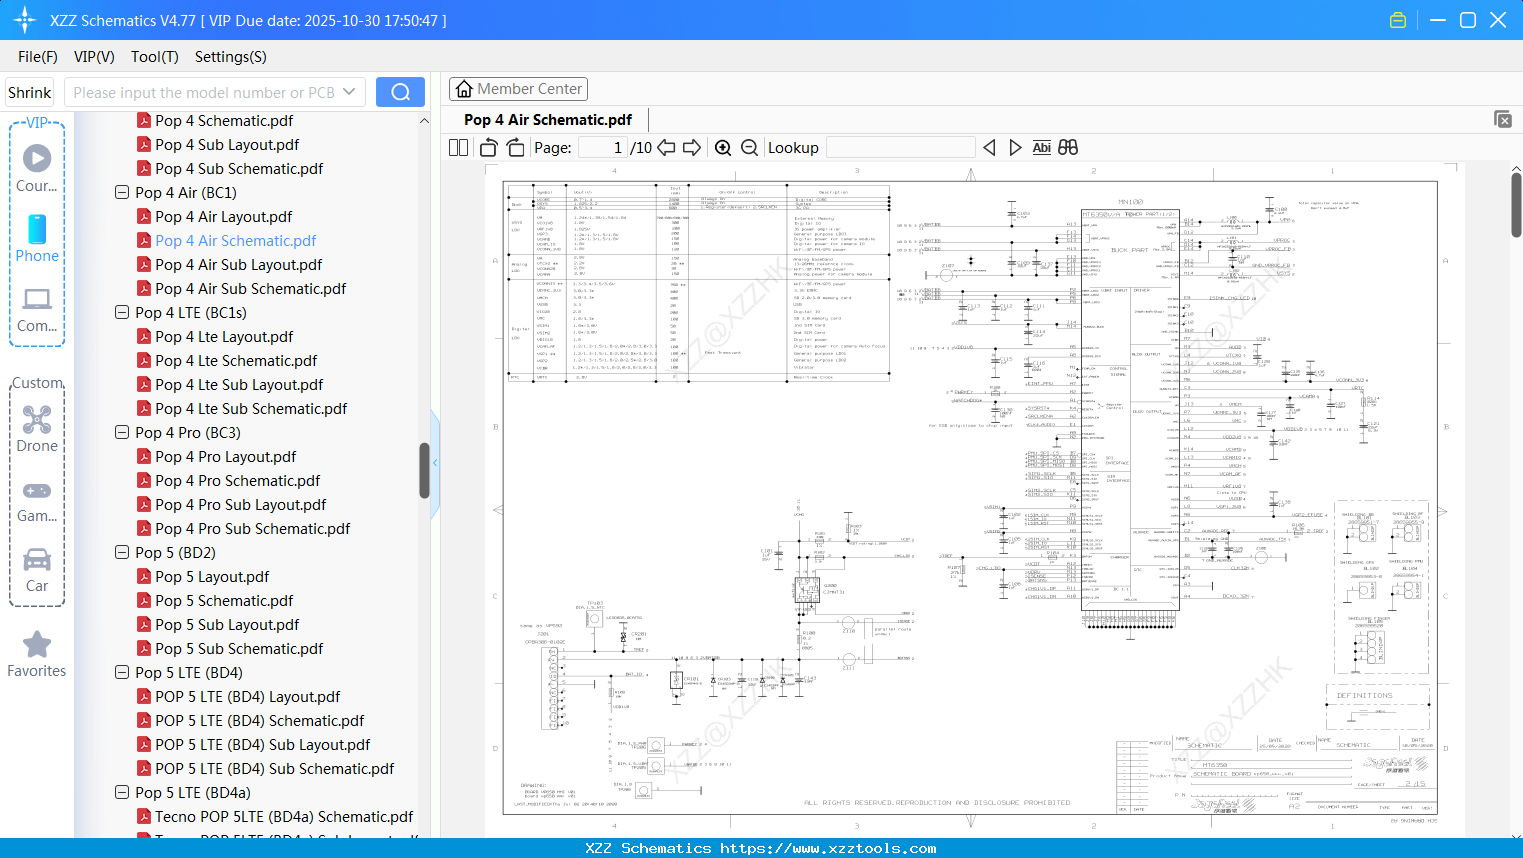This screenshot has width=1523, height=858.
Task: Zoom out of the schematic
Action: point(749,147)
